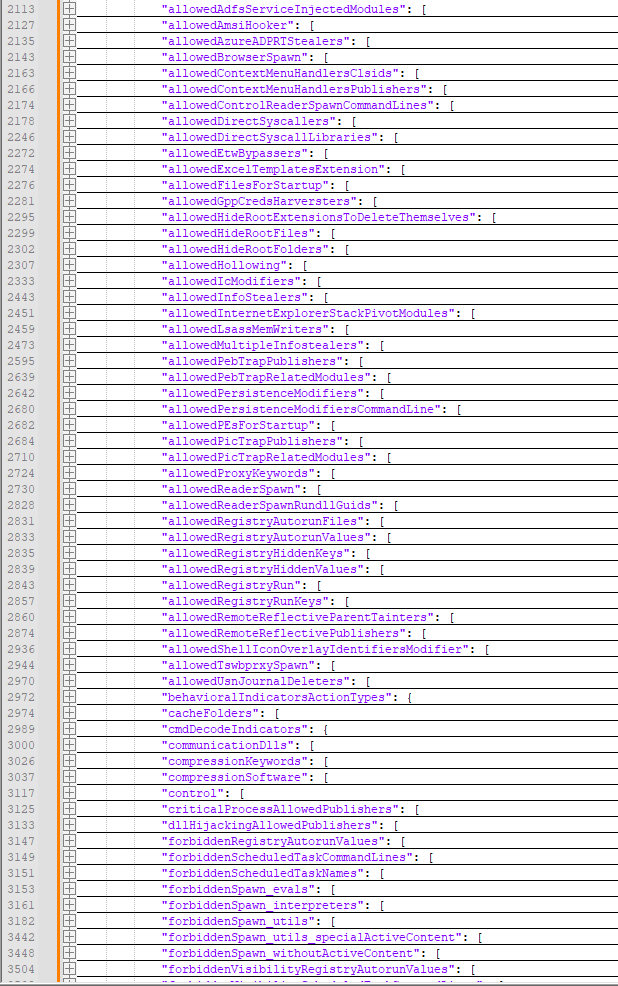Expand the allowedAmsiHooker array fold
618x986 pixels.
pyautogui.click(x=69, y=25)
